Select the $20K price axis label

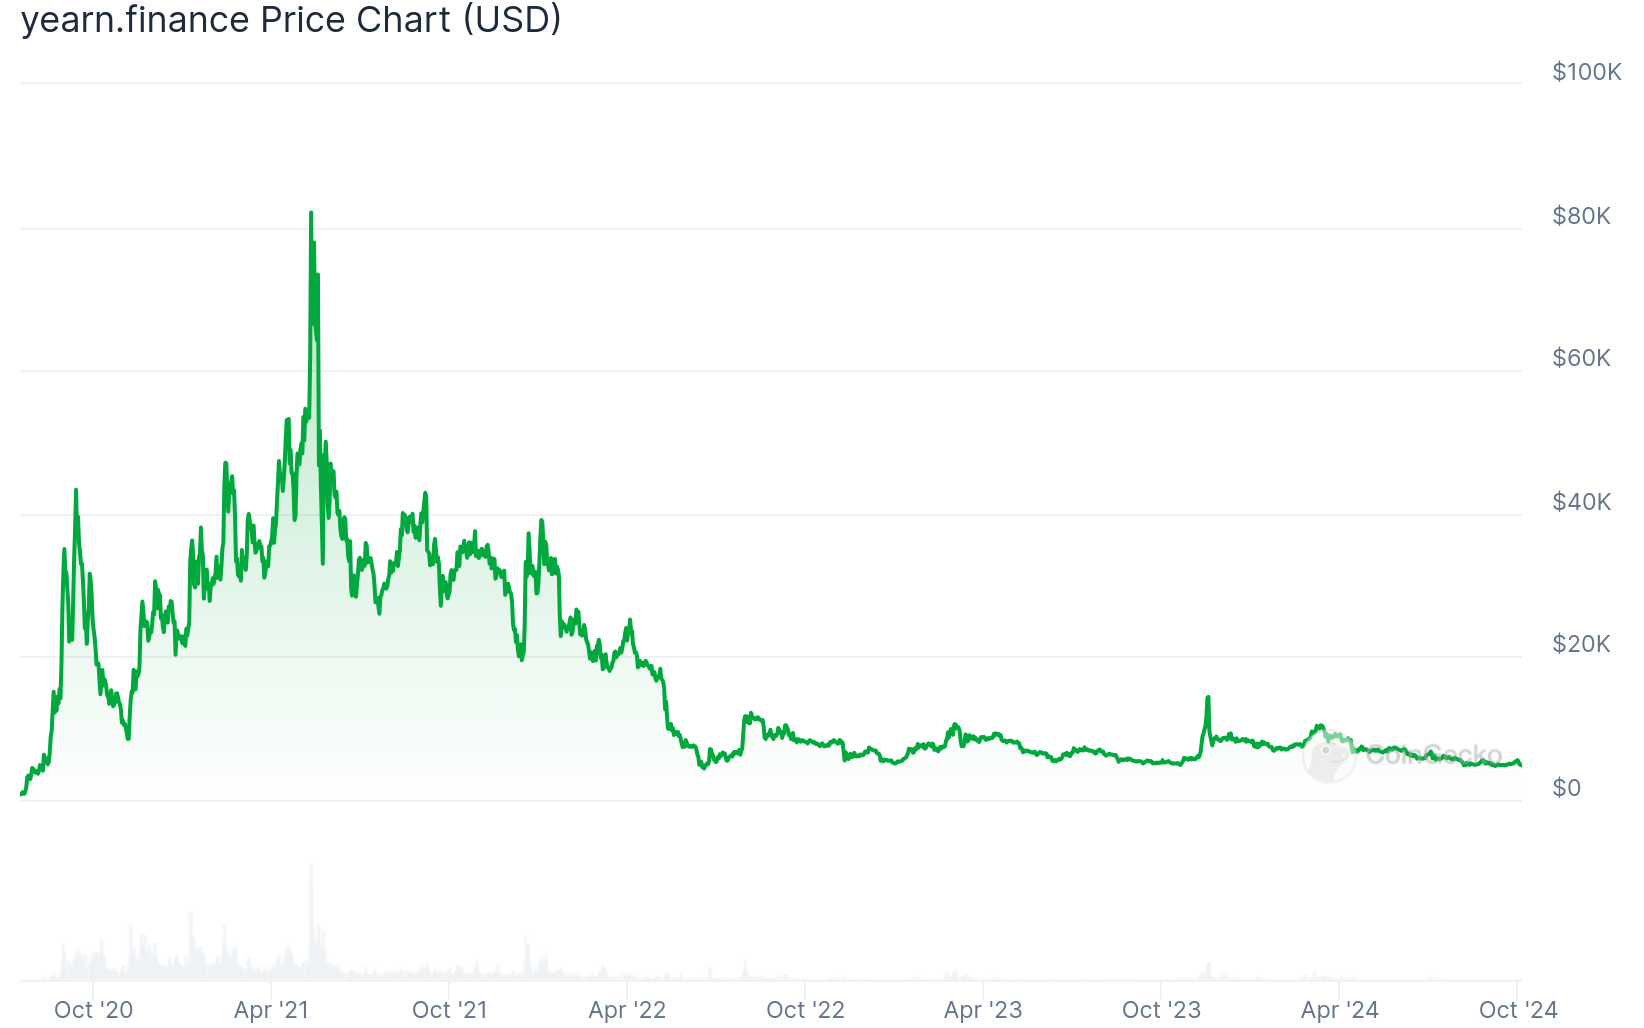pyautogui.click(x=1581, y=644)
